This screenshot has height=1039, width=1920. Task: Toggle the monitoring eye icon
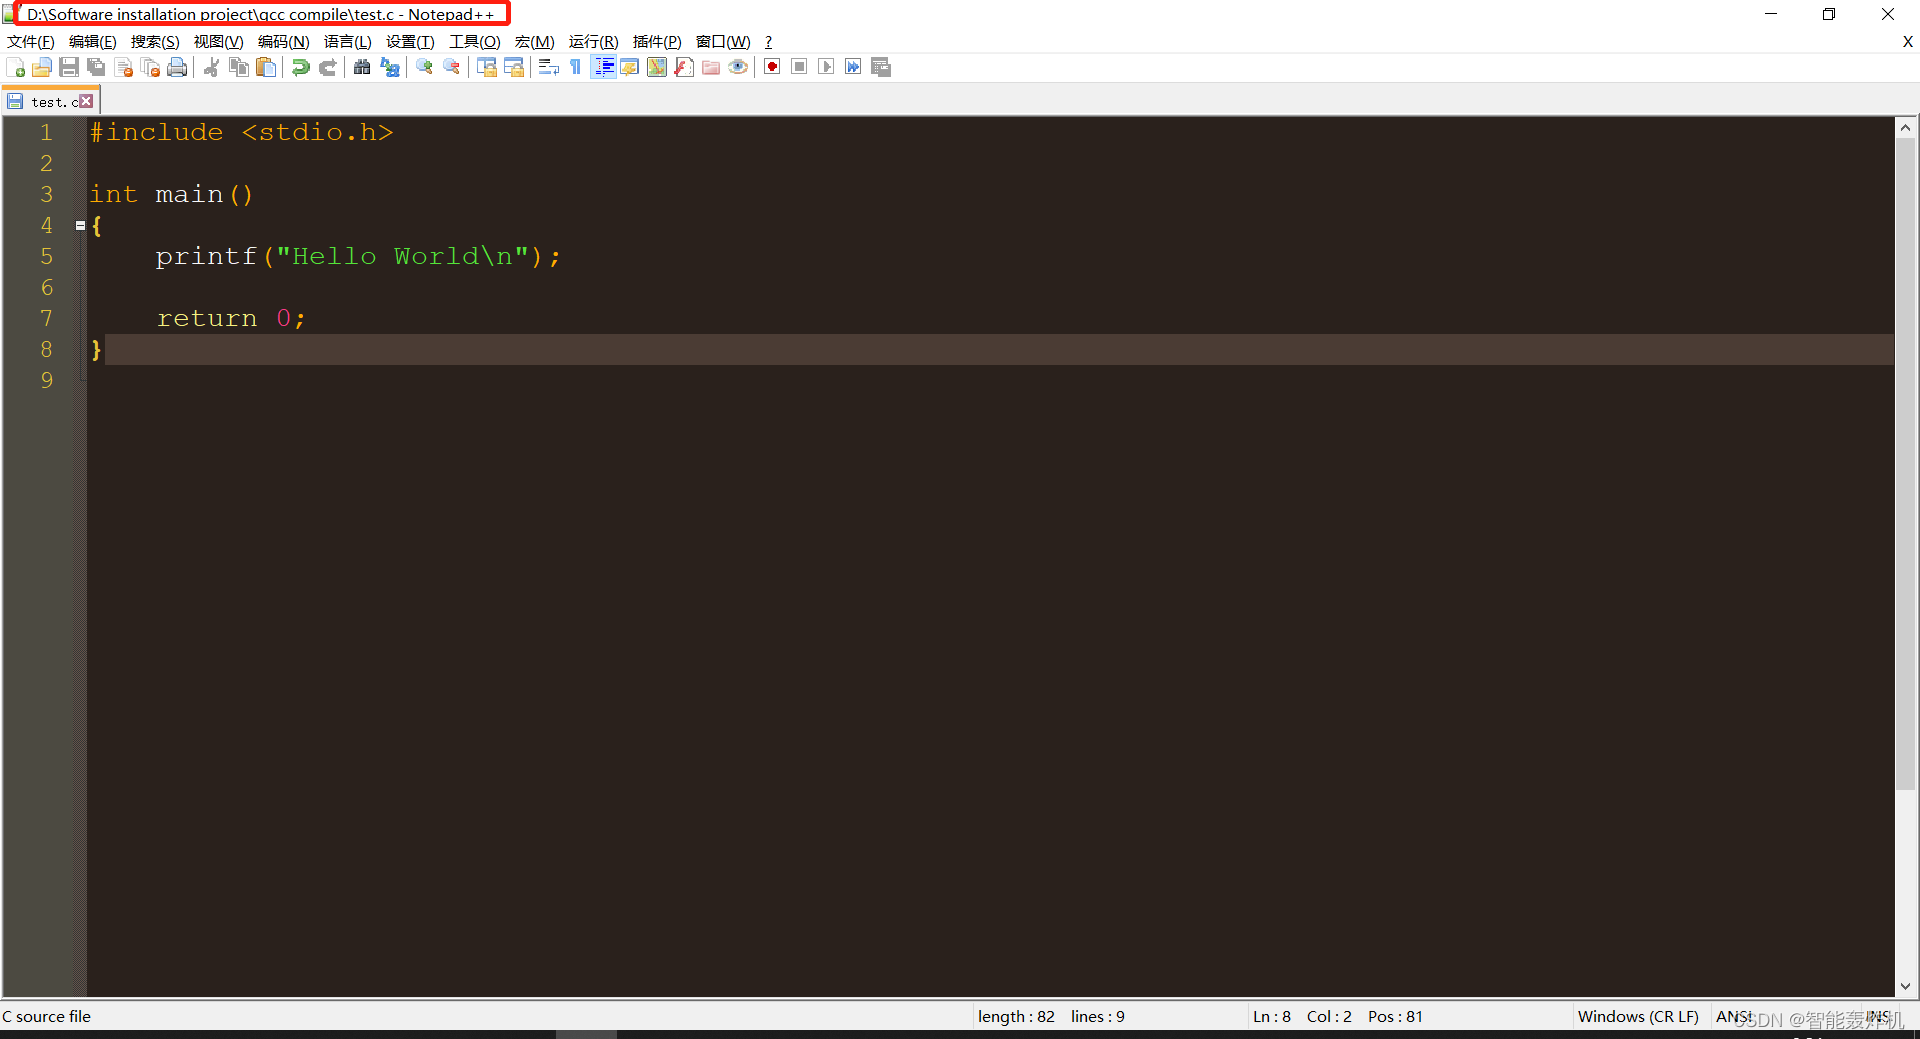coord(738,67)
